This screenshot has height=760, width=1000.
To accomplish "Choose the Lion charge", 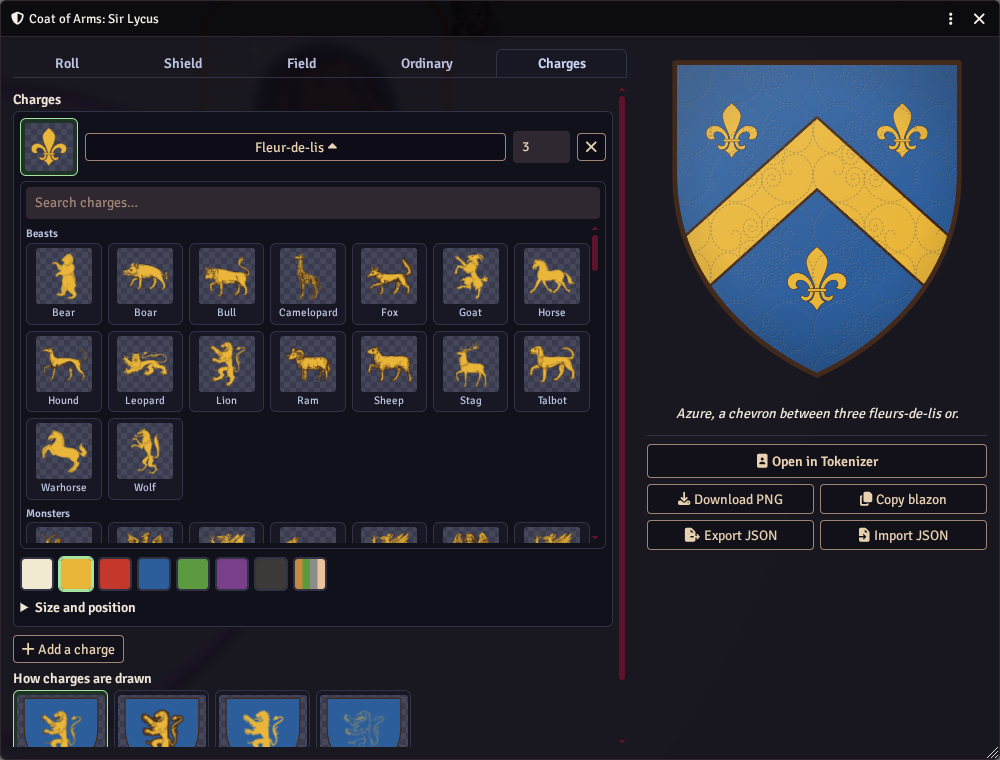I will pyautogui.click(x=226, y=371).
